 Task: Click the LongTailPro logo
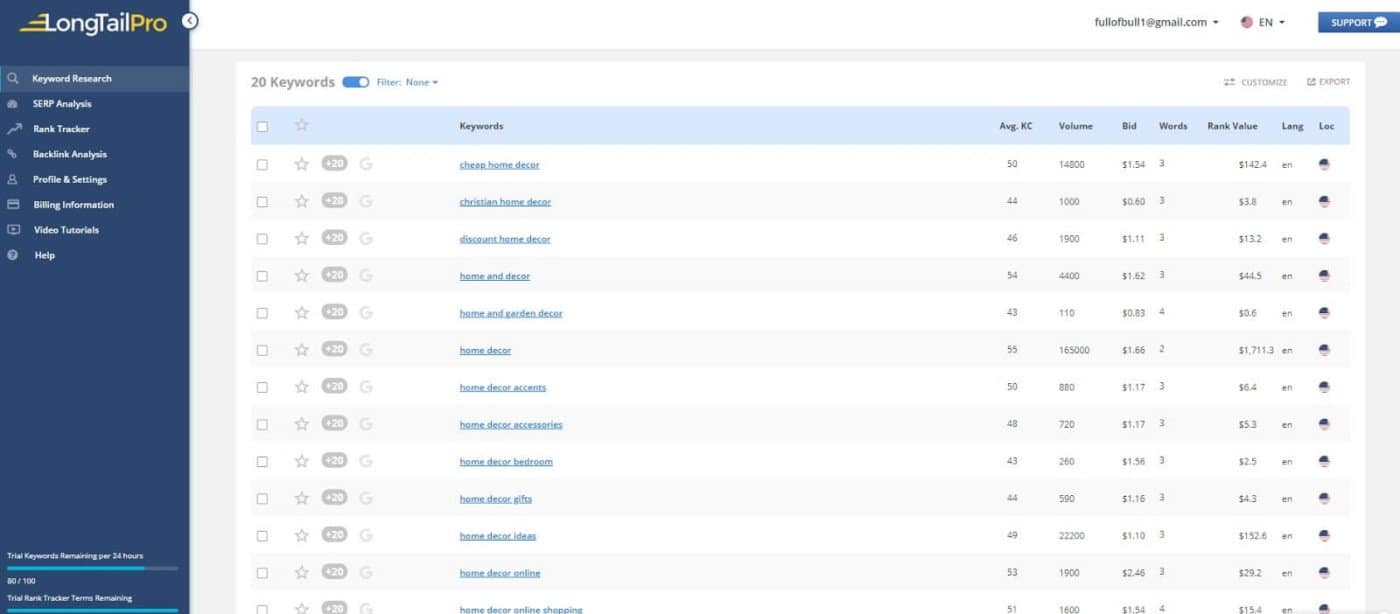(x=93, y=23)
